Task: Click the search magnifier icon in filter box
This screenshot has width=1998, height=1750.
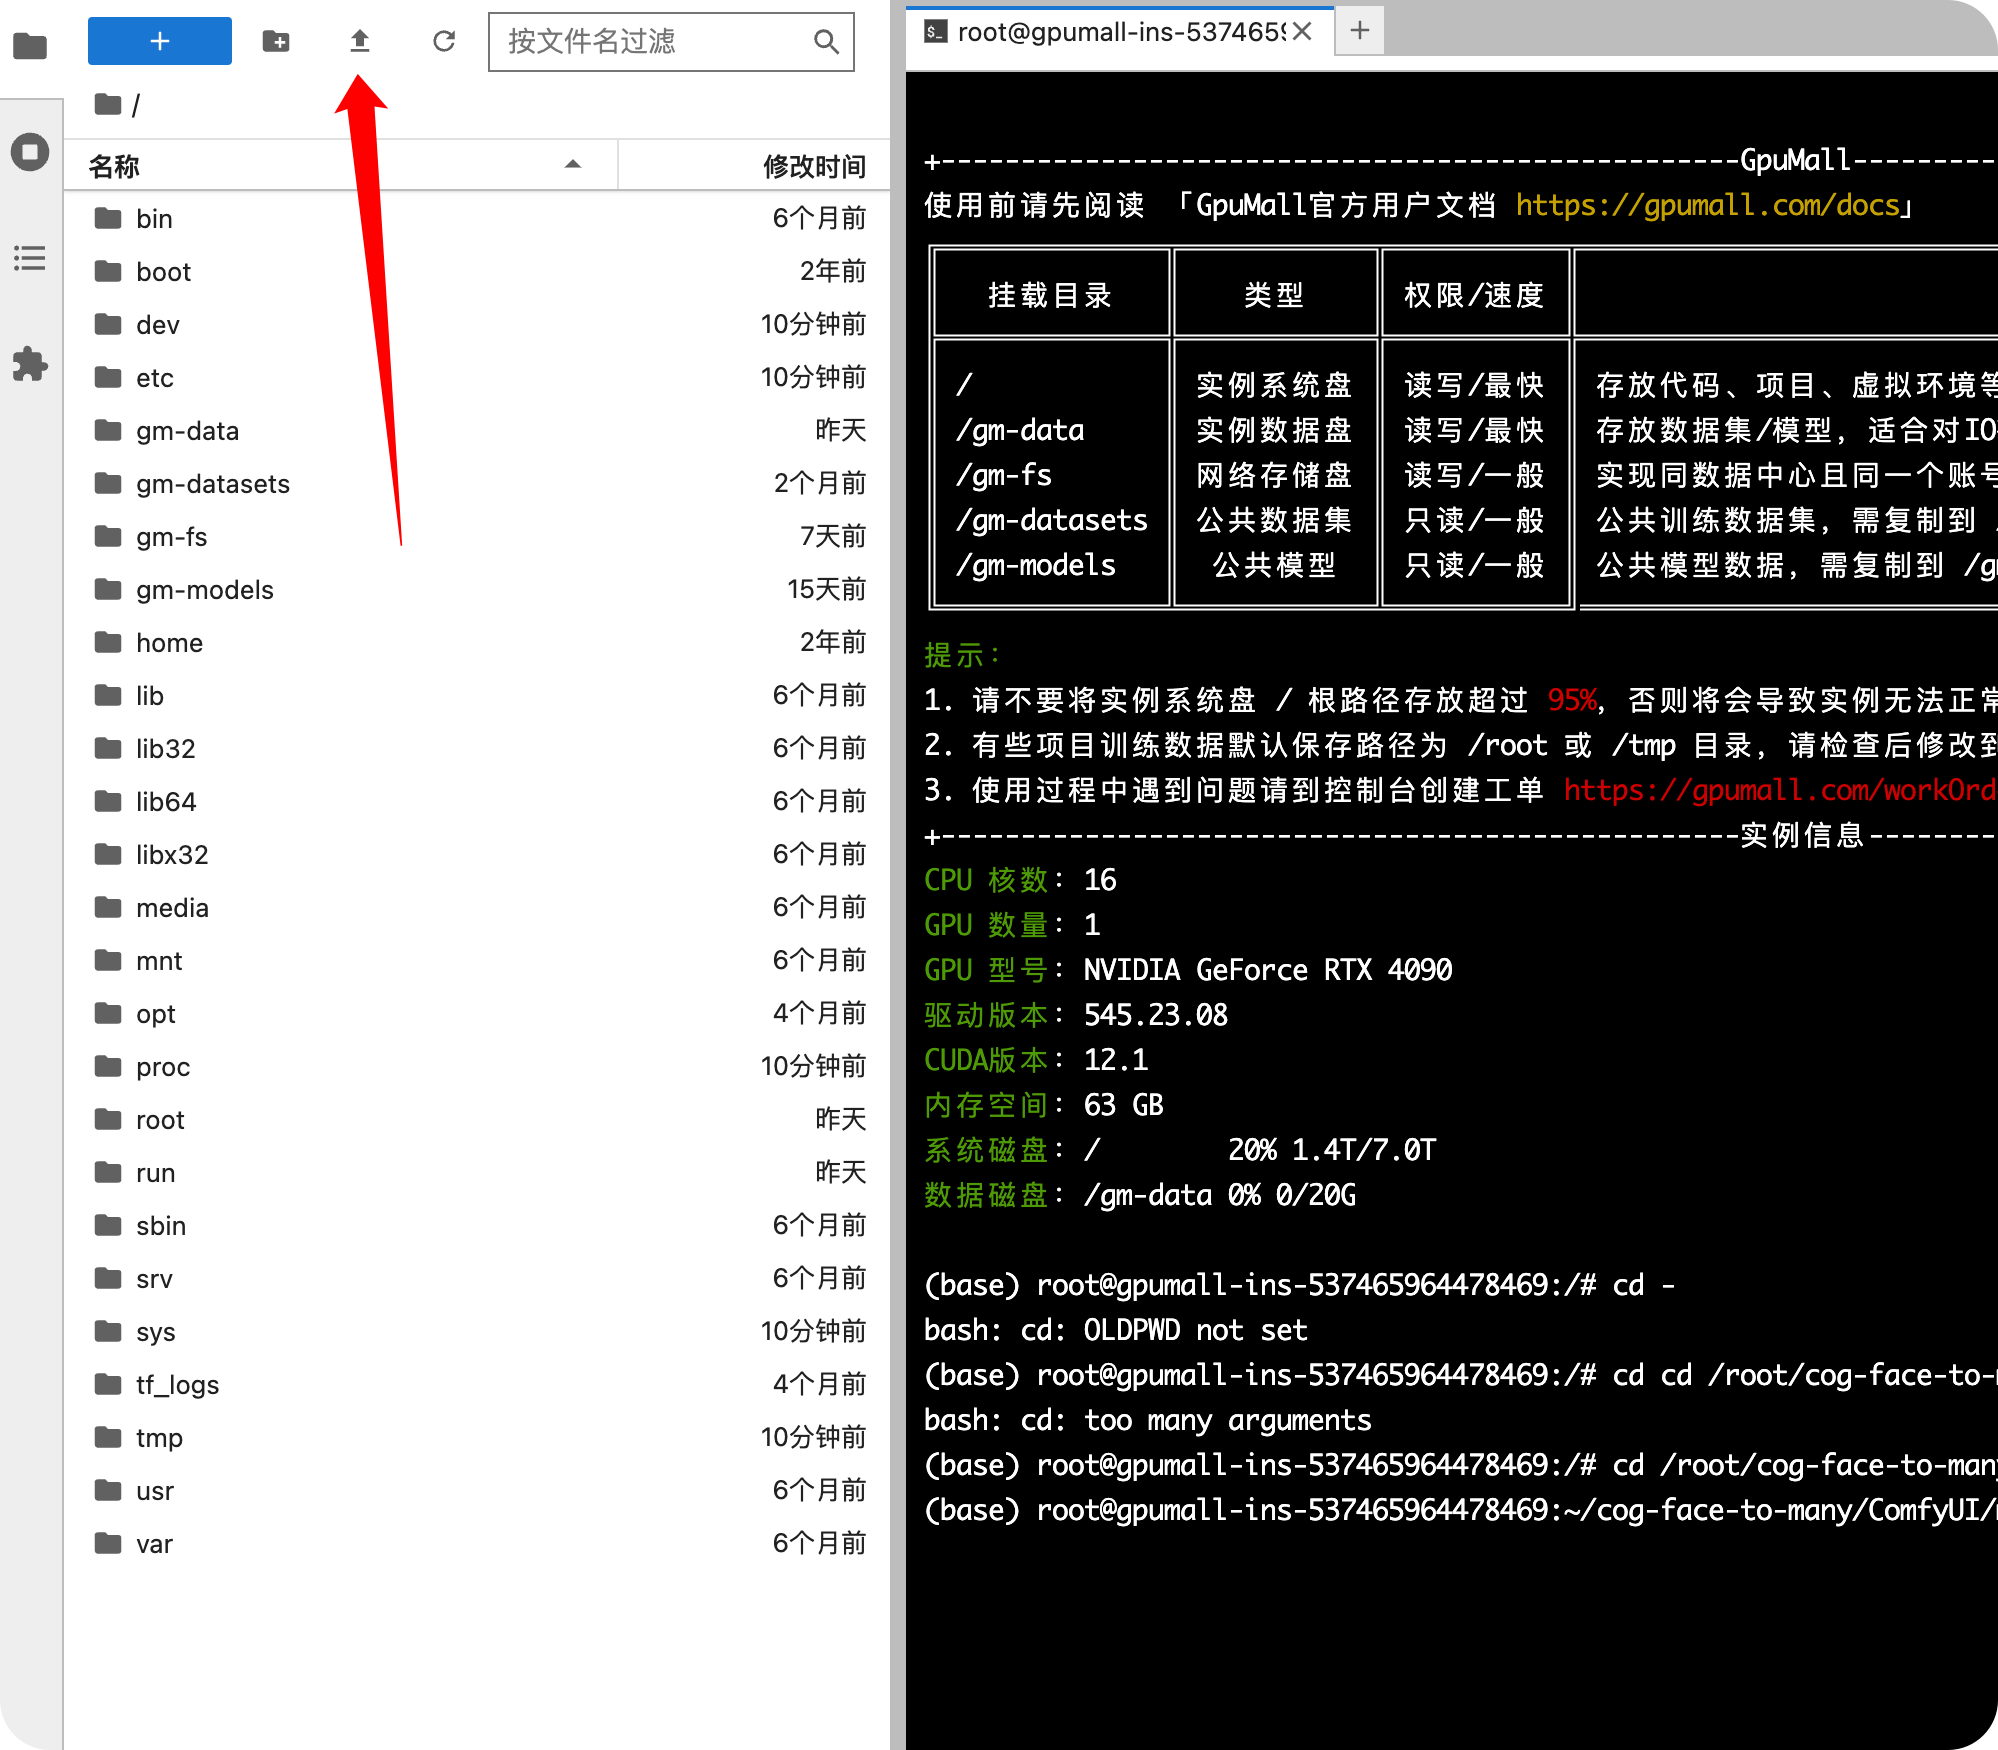Action: [x=826, y=41]
